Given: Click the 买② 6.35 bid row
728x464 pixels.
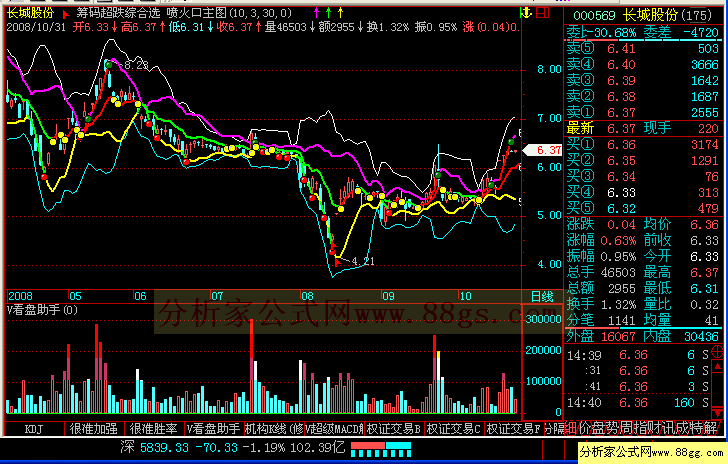Looking at the screenshot, I should [643, 160].
